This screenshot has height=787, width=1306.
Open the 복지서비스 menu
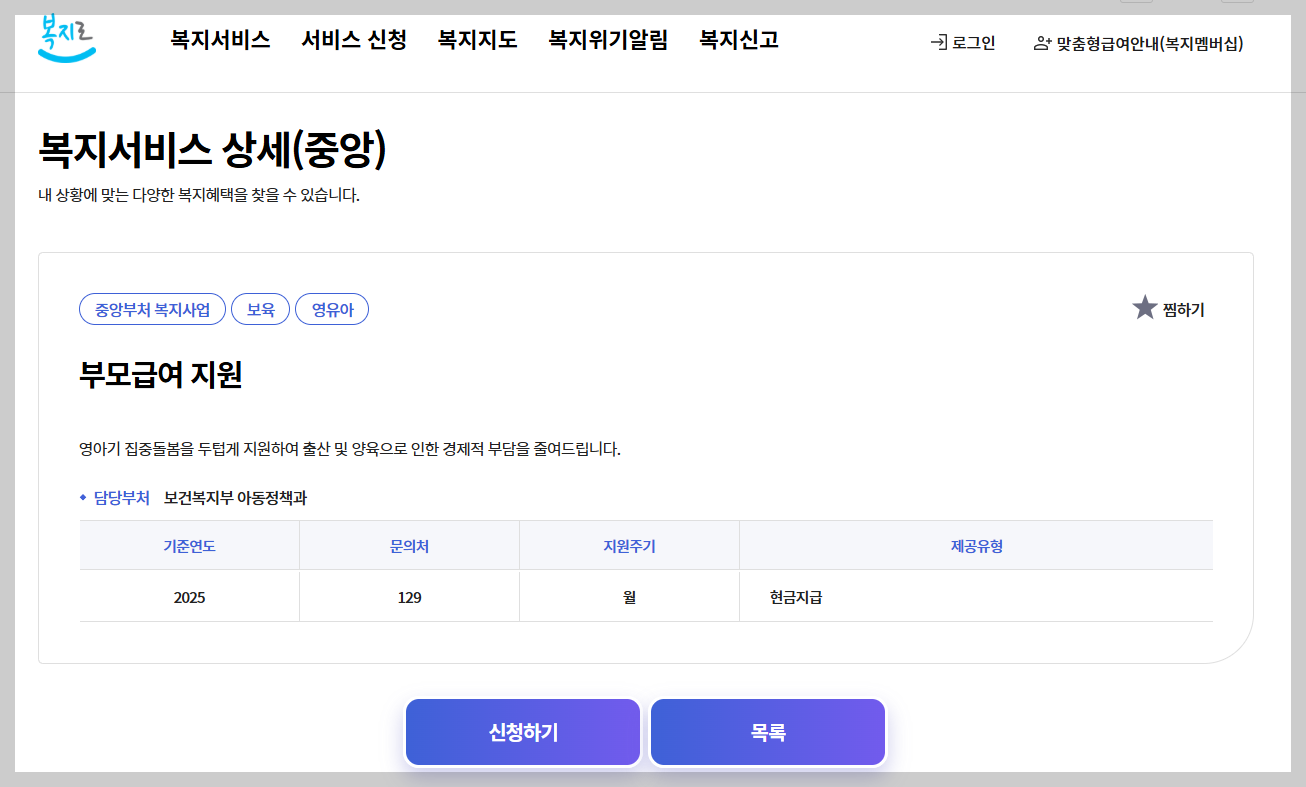[222, 40]
